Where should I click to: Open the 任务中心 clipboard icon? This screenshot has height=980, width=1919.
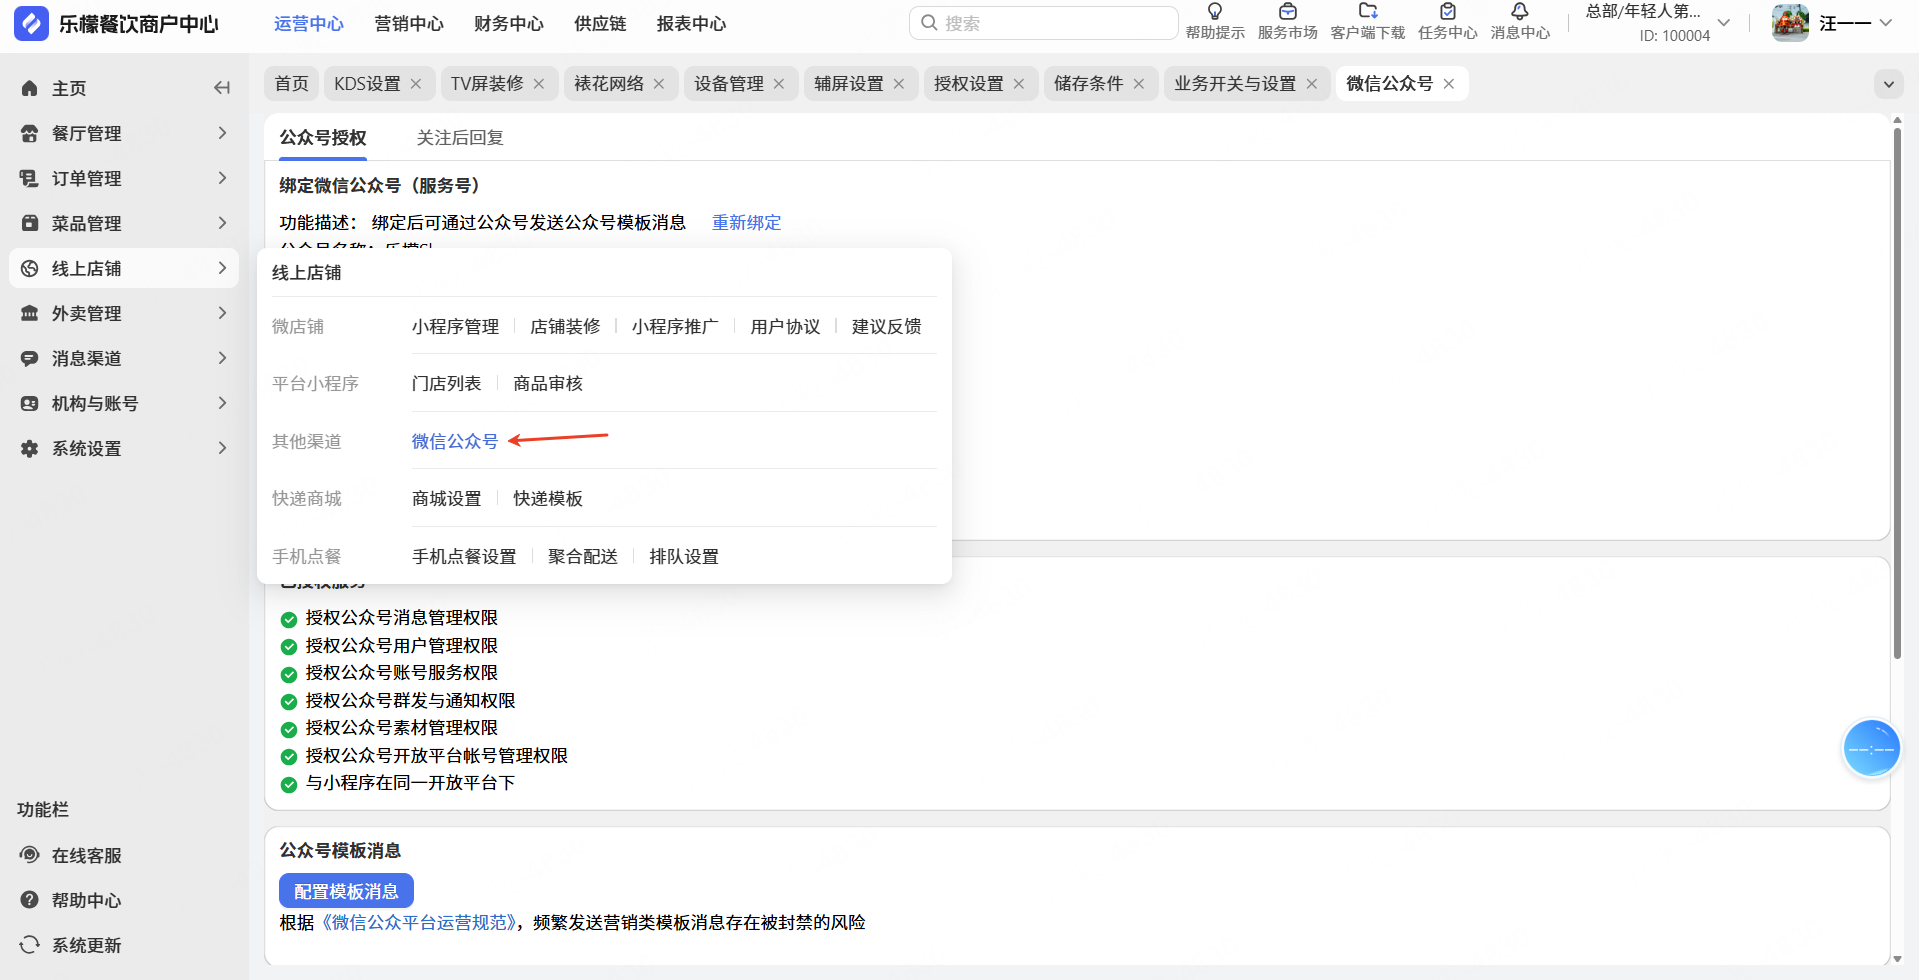point(1447,12)
